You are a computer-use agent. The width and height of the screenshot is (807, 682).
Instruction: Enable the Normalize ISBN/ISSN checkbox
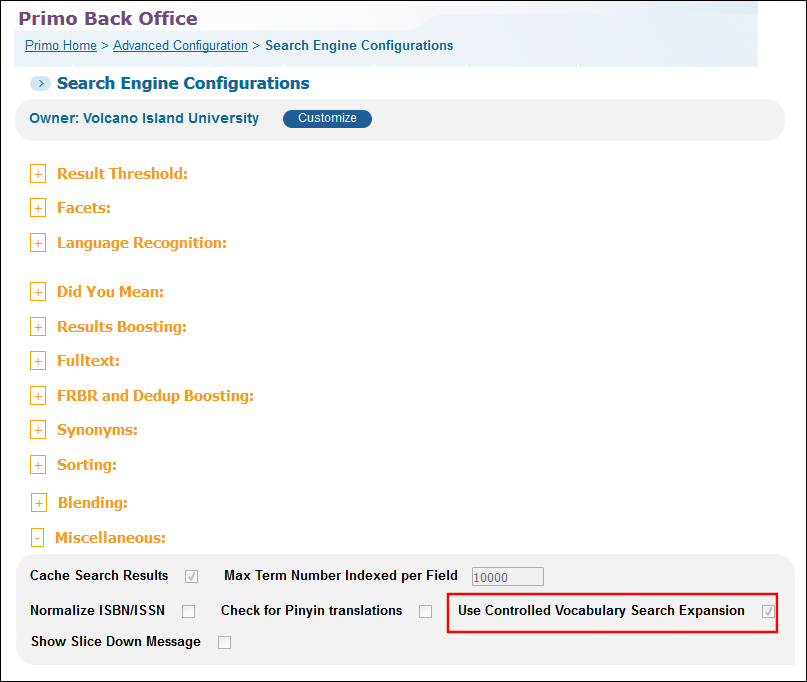pyautogui.click(x=188, y=611)
